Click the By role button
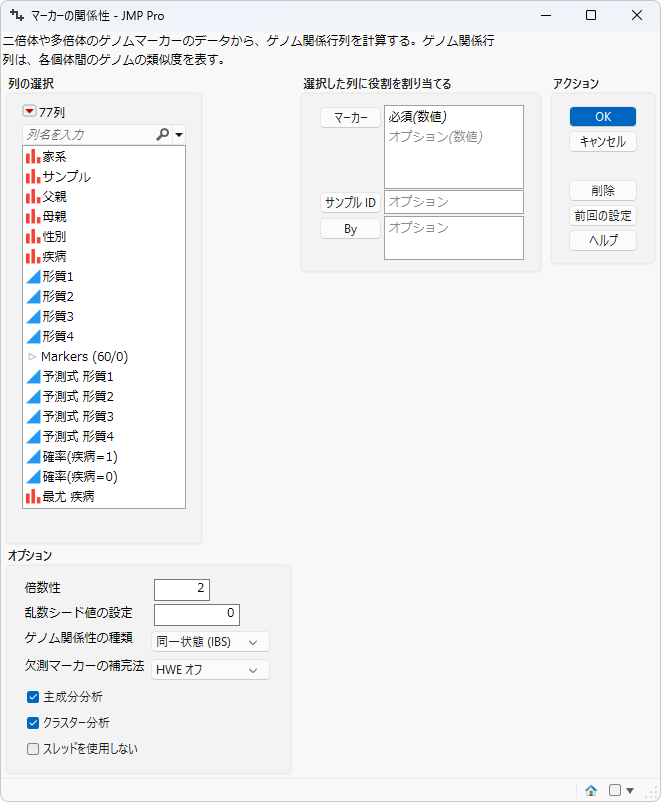The image size is (661, 802). click(x=350, y=229)
